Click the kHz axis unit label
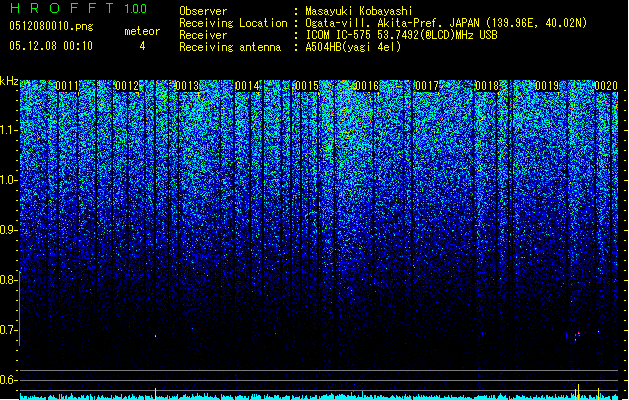Image resolution: width=629 pixels, height=400 pixels. [x=9, y=81]
